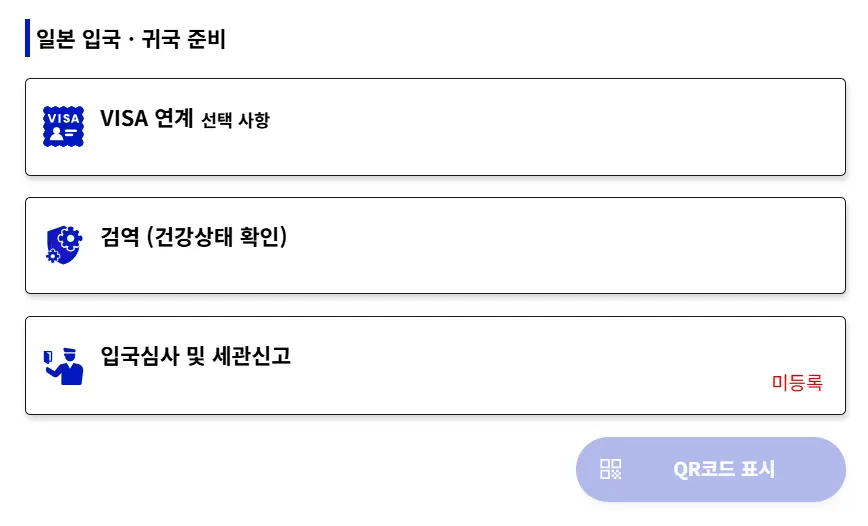Click the immigration officer icon

click(x=63, y=366)
